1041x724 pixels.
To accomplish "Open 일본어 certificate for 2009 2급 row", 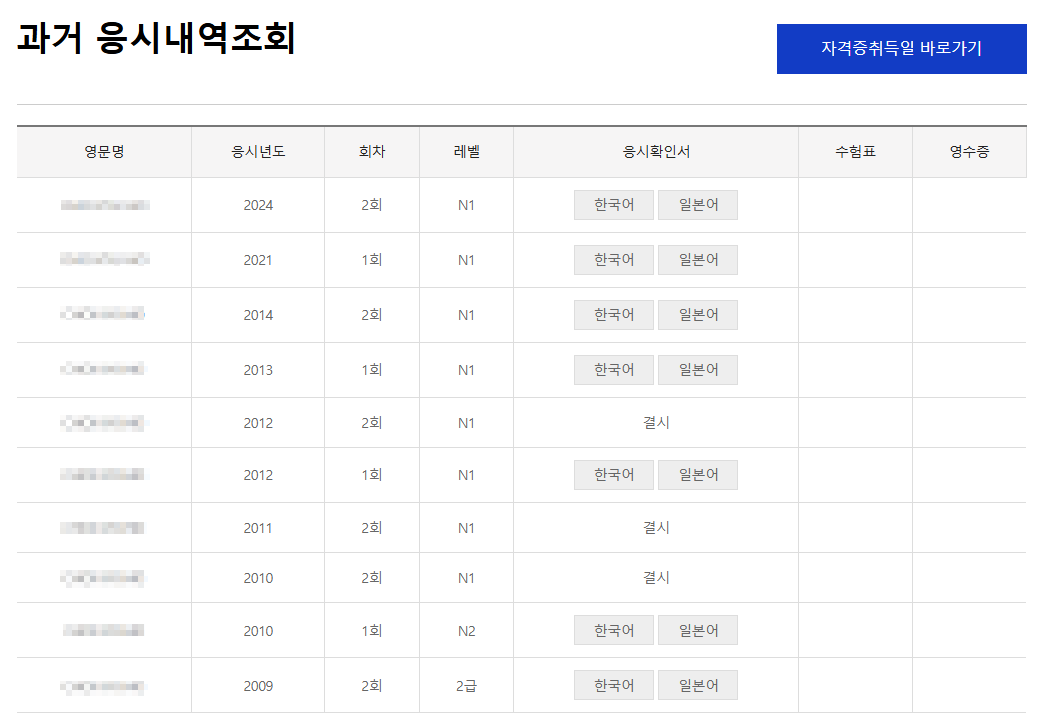I will [698, 686].
